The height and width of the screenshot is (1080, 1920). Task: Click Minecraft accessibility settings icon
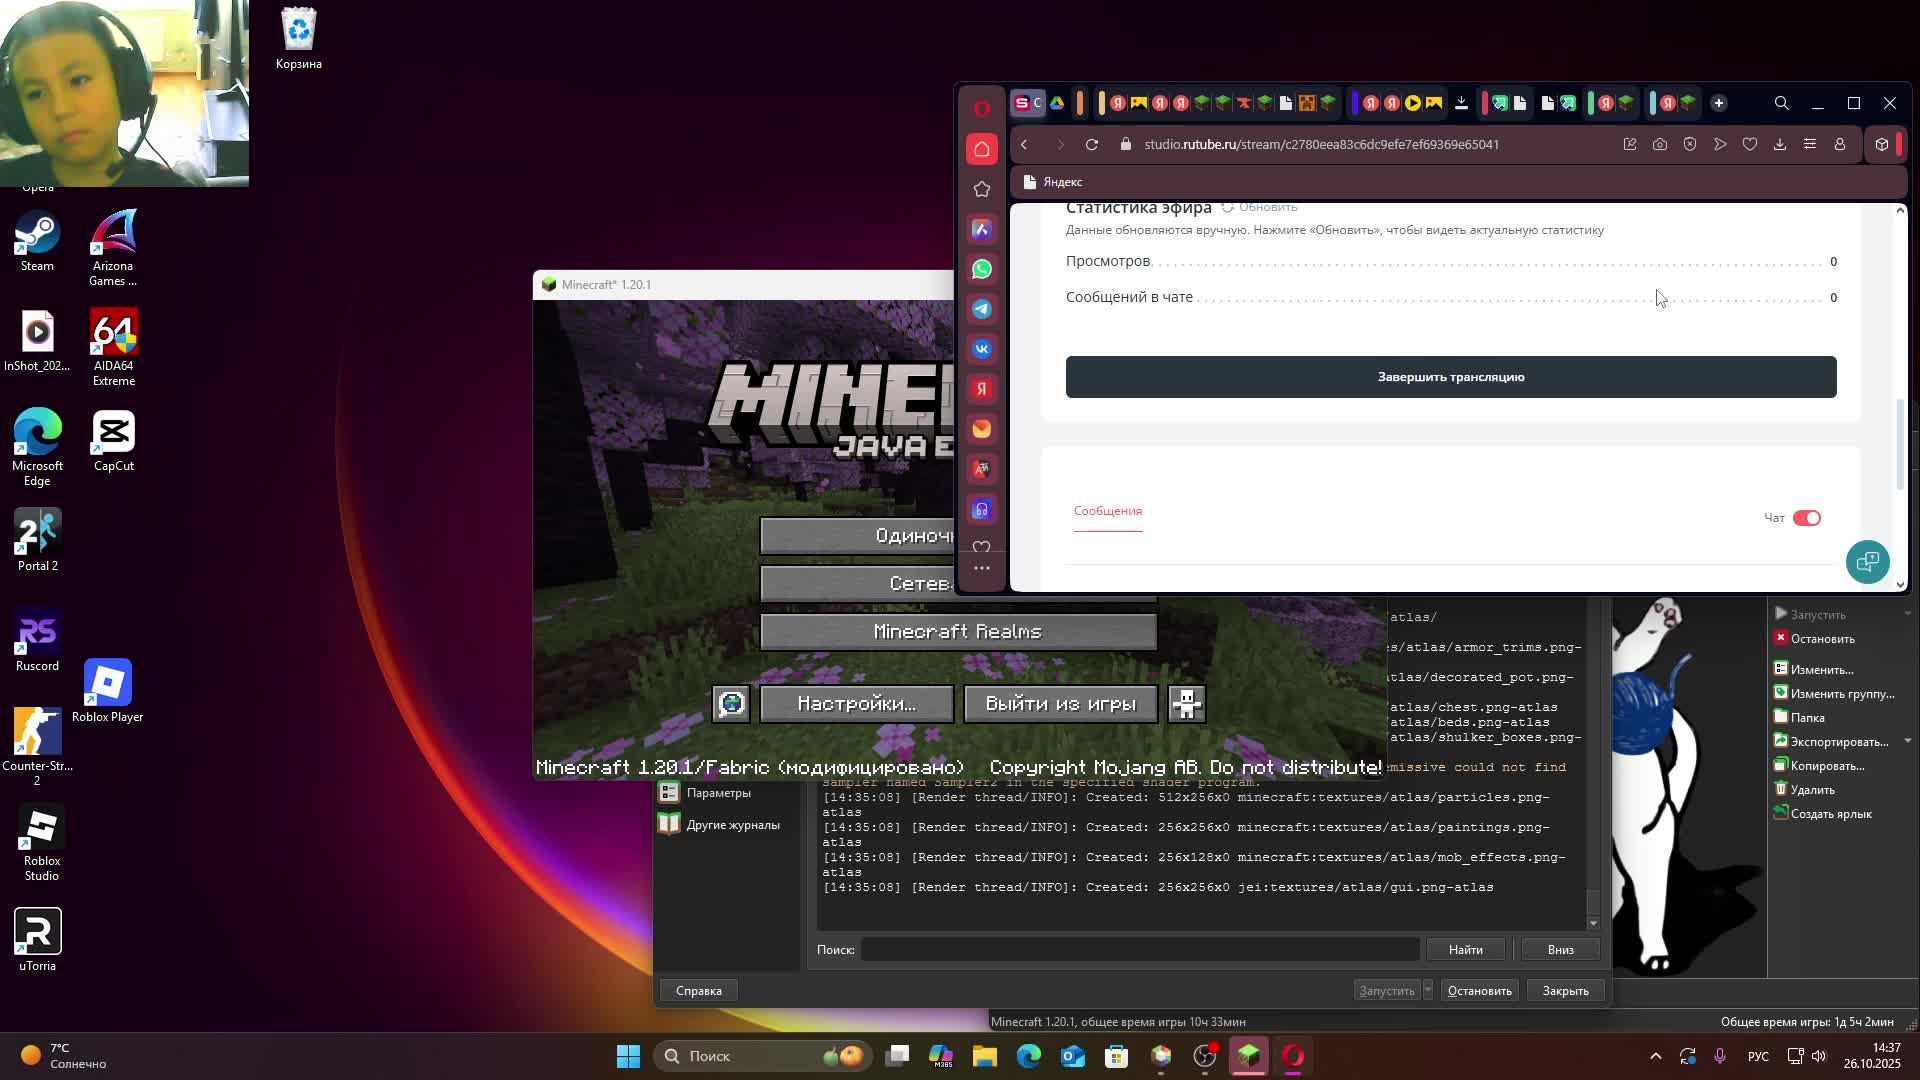tap(1187, 704)
